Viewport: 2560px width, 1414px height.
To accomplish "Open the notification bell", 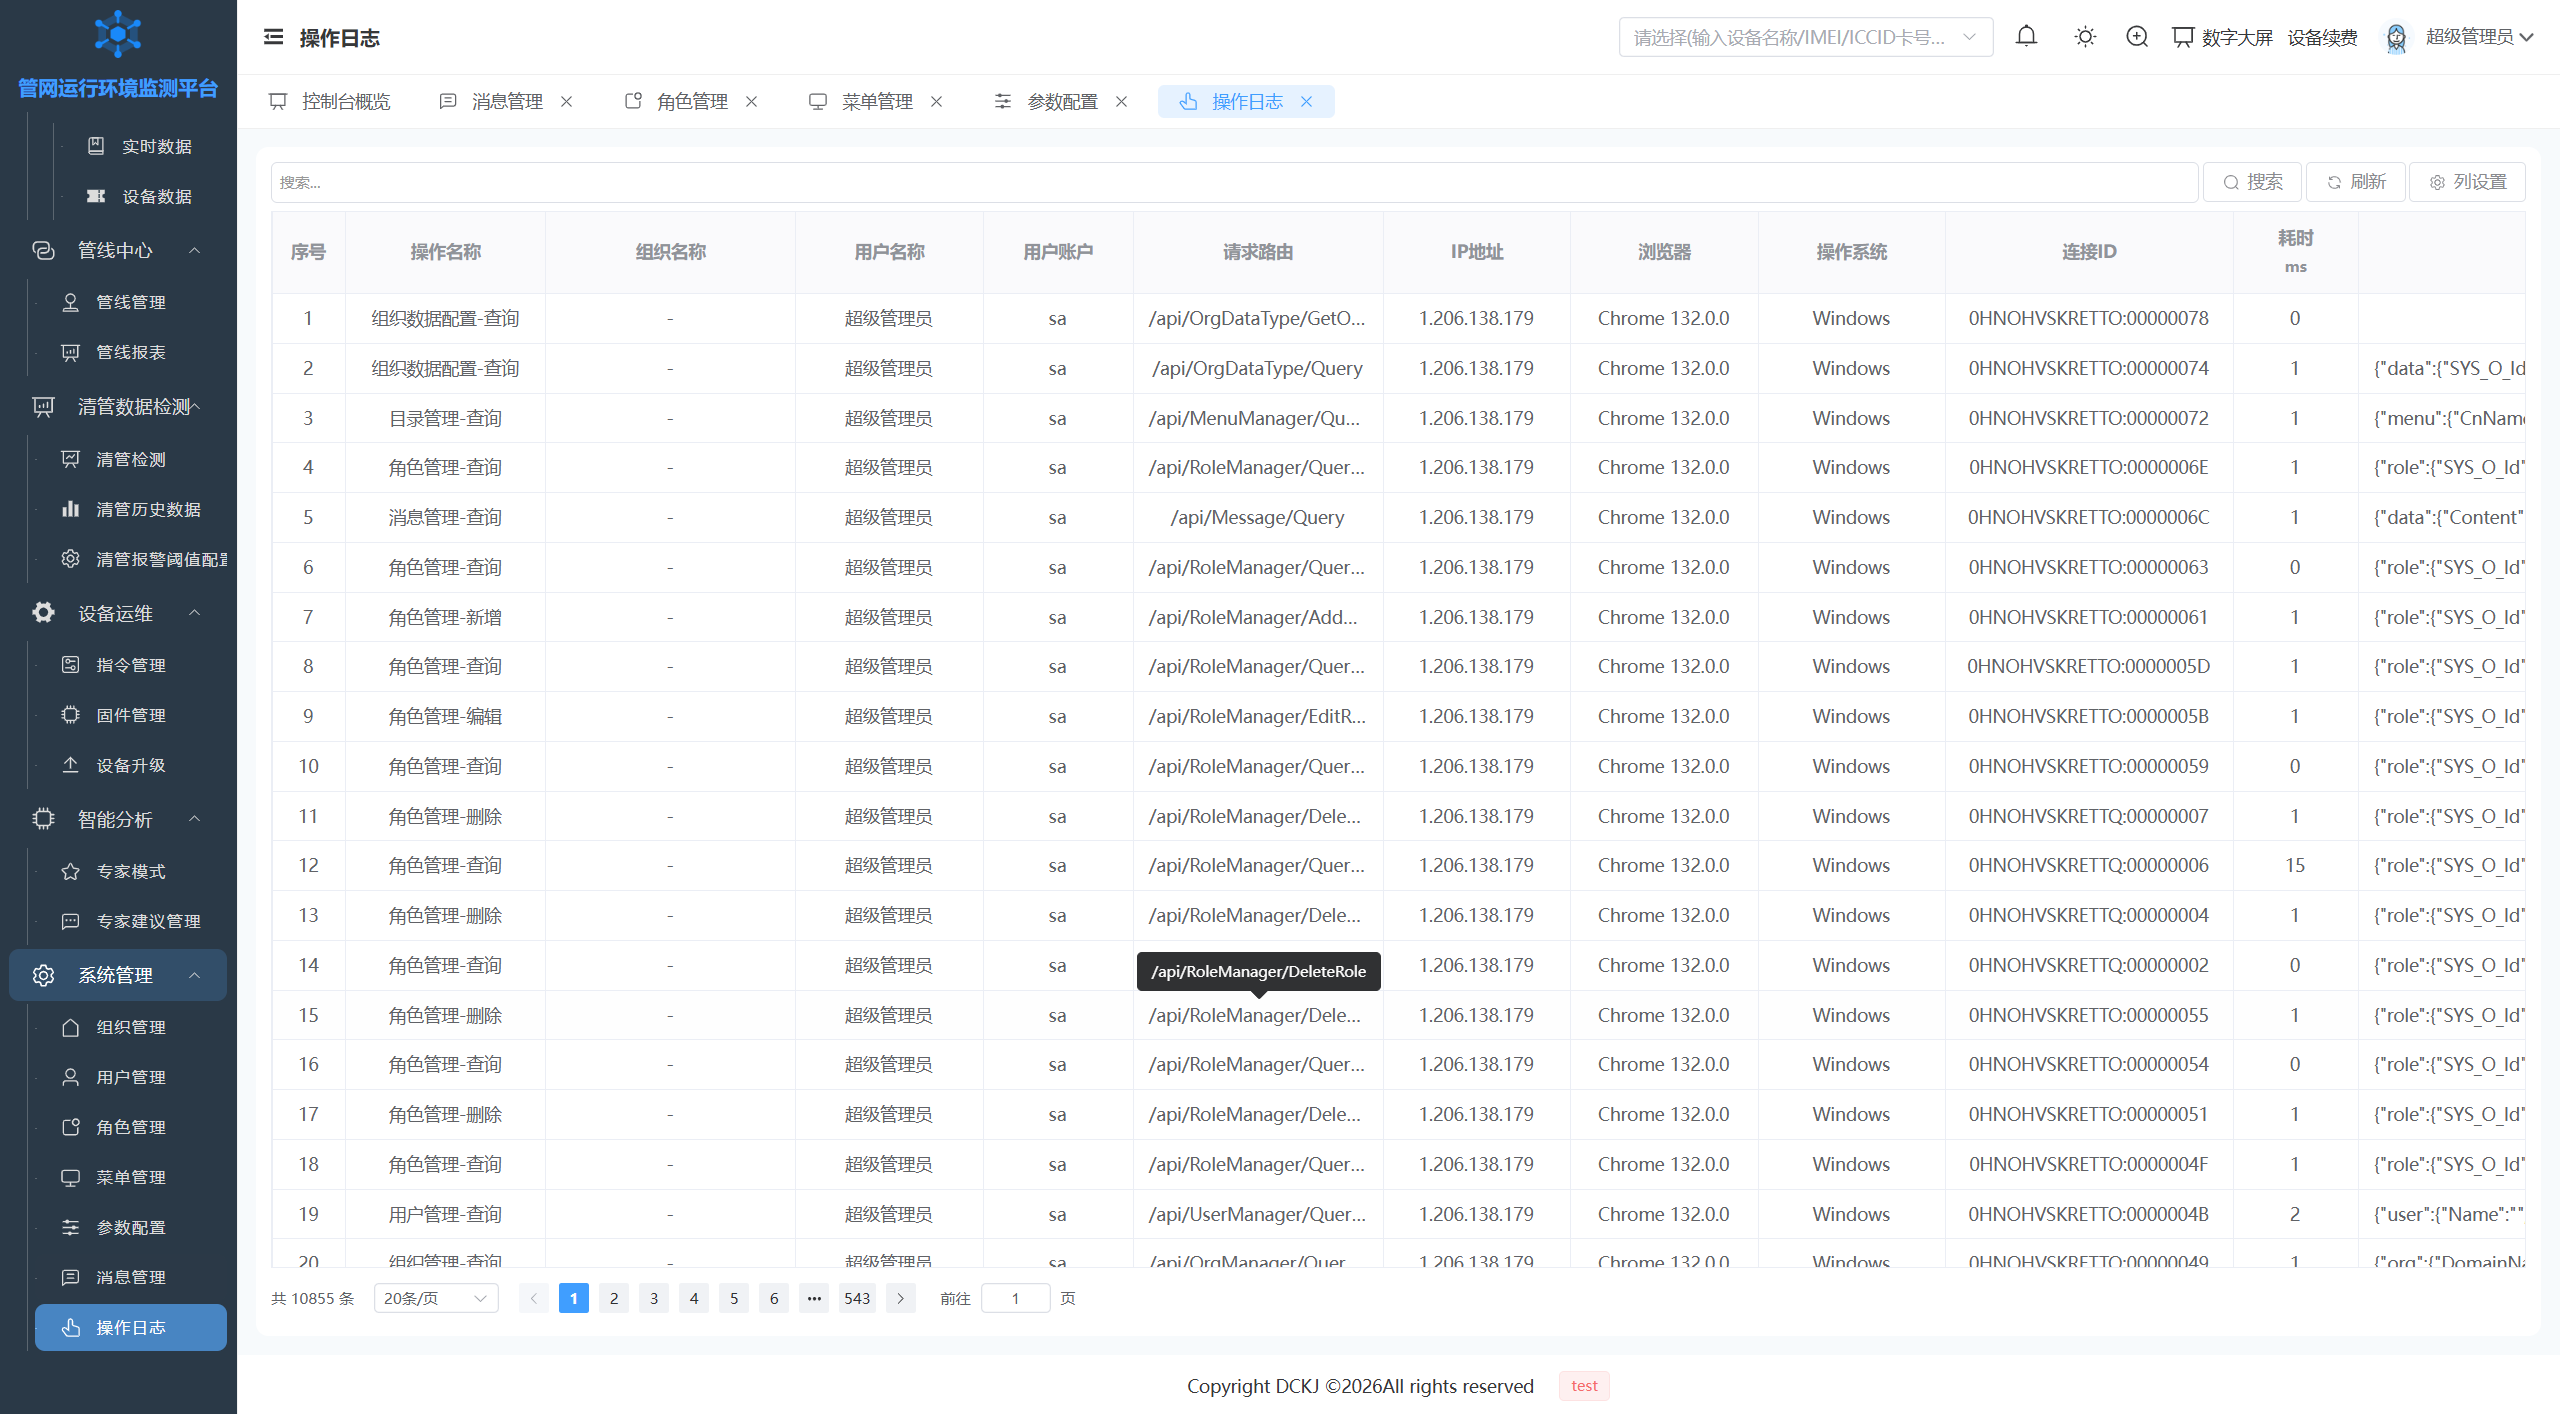I will 2026,37.
